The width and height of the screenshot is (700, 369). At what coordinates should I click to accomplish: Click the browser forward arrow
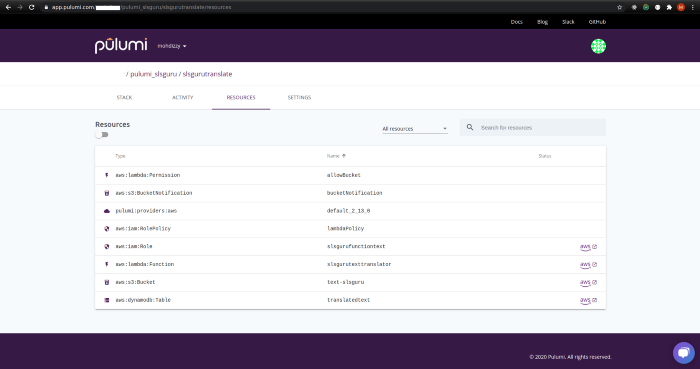pos(20,7)
